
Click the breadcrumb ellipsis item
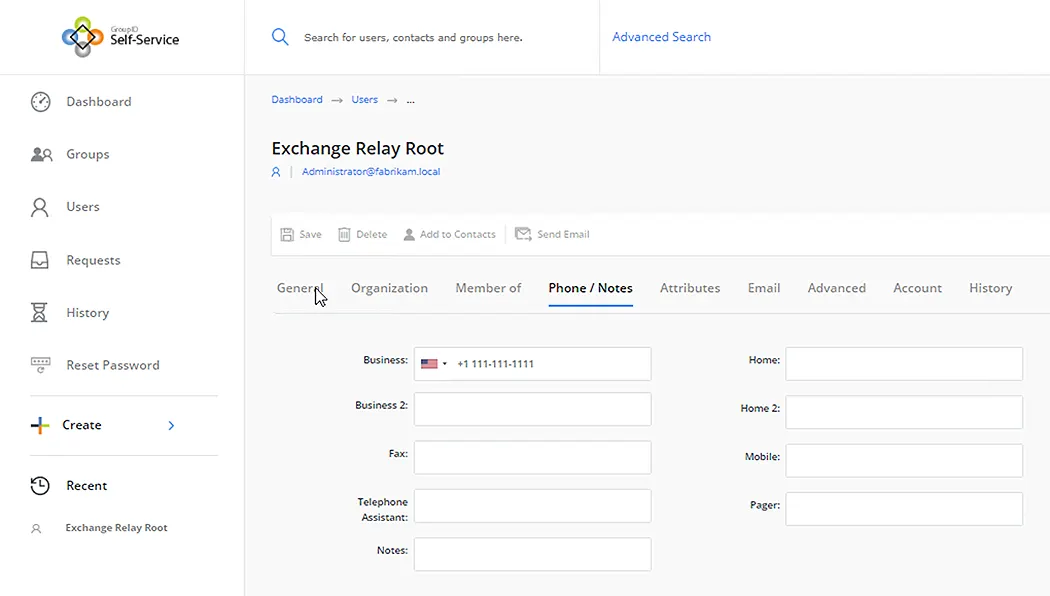[410, 100]
